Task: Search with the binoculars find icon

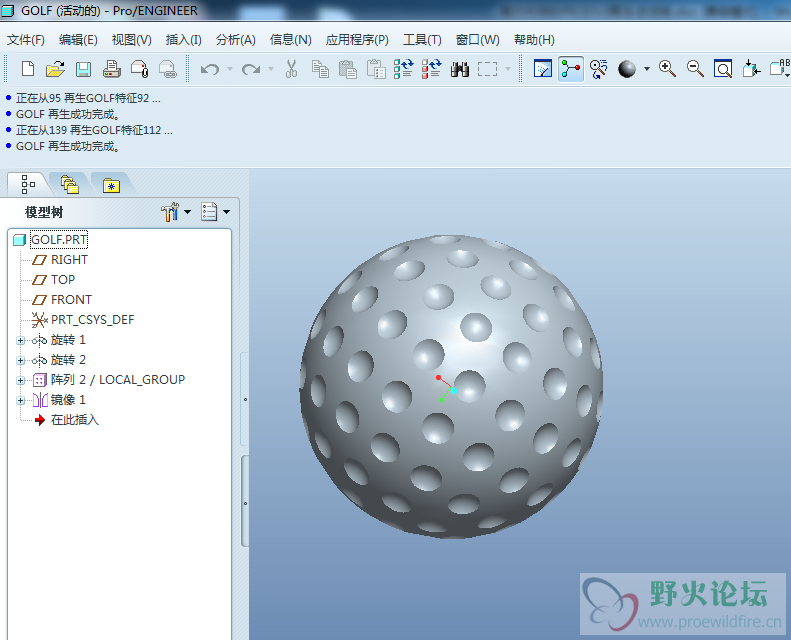Action: coord(460,69)
